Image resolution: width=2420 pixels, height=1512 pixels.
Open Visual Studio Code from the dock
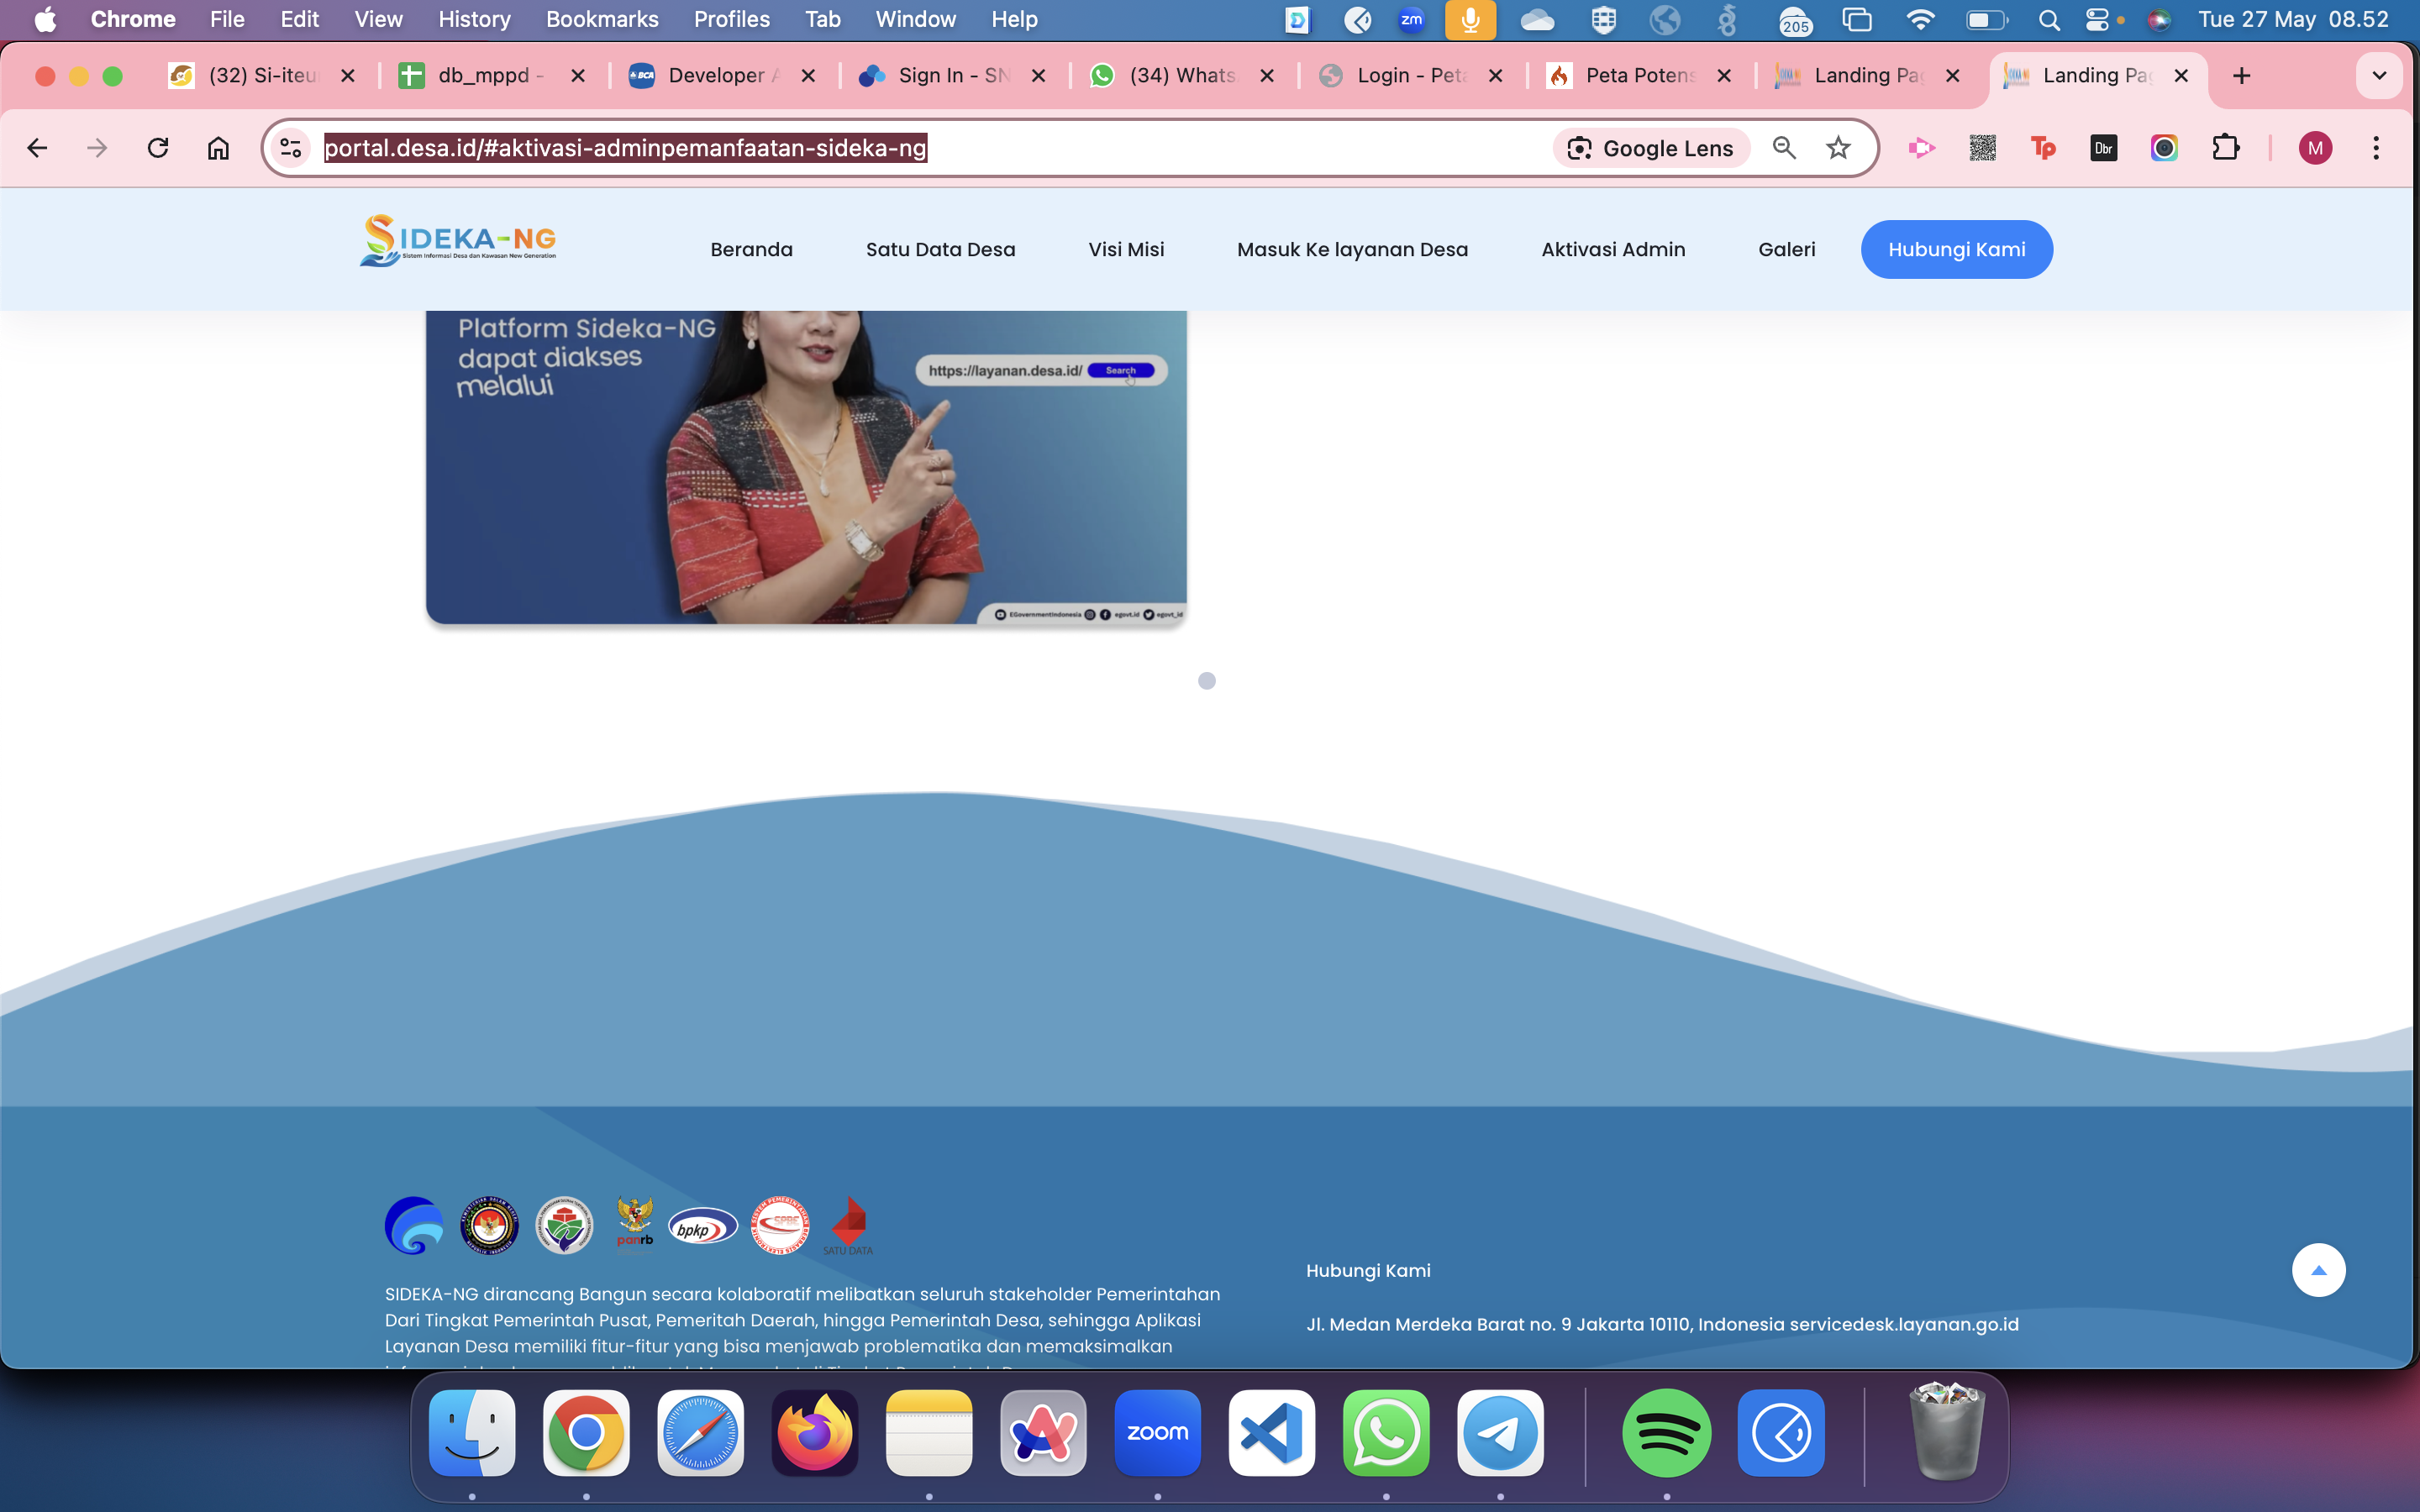(x=1272, y=1433)
